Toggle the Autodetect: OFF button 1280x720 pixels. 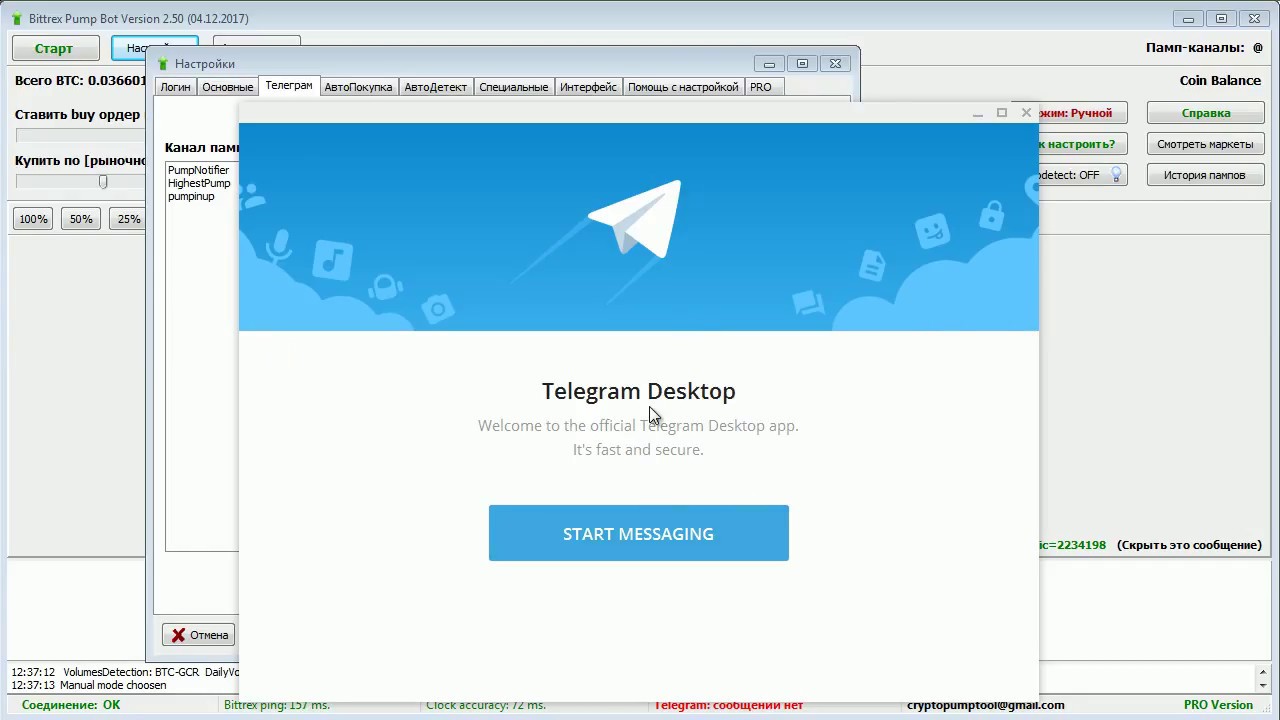1083,175
